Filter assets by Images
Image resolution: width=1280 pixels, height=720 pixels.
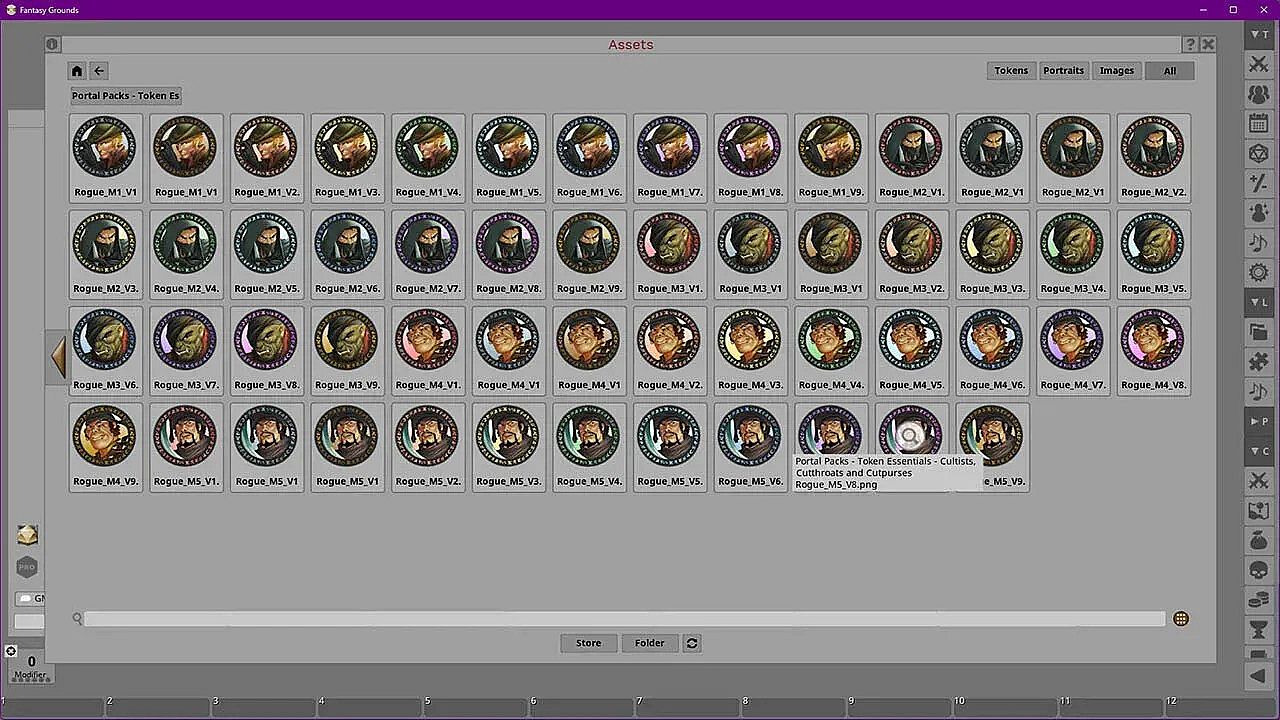click(1116, 71)
